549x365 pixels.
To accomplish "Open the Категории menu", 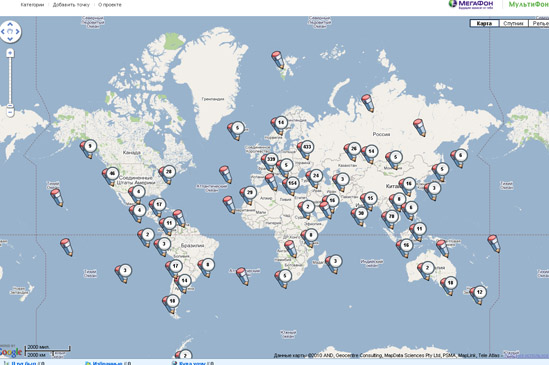I will pyautogui.click(x=32, y=5).
